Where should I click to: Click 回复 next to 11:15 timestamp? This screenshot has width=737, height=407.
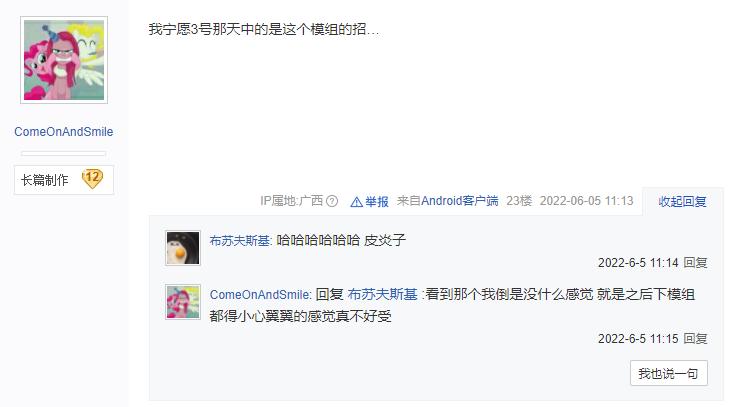pyautogui.click(x=695, y=339)
